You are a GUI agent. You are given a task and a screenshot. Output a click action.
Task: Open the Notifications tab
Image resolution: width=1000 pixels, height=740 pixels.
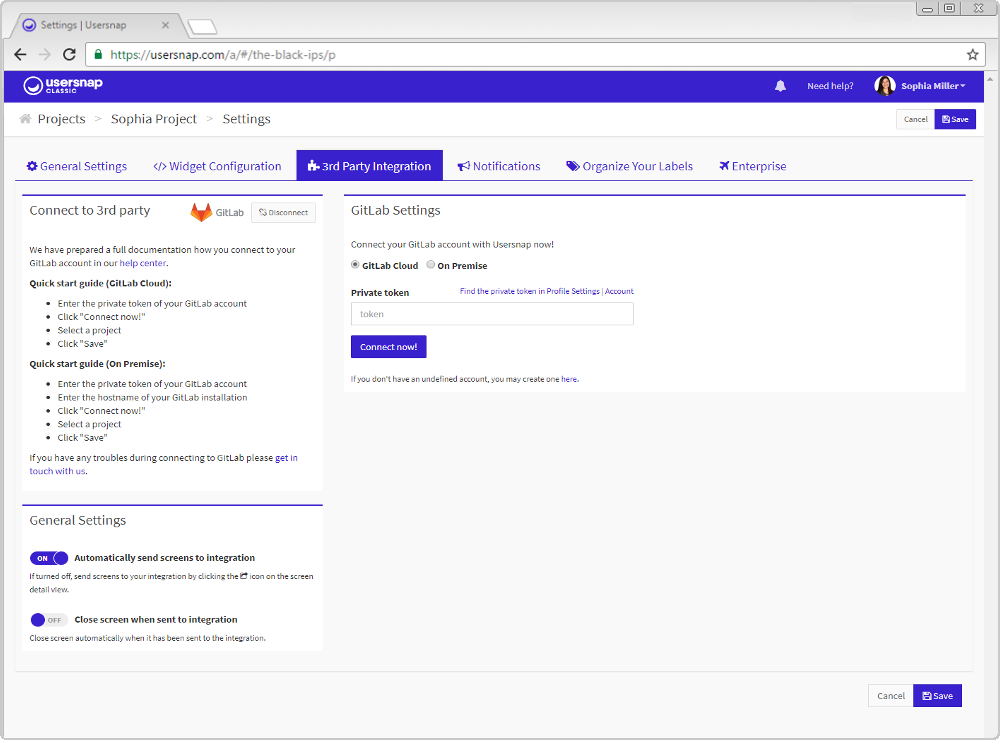point(499,166)
